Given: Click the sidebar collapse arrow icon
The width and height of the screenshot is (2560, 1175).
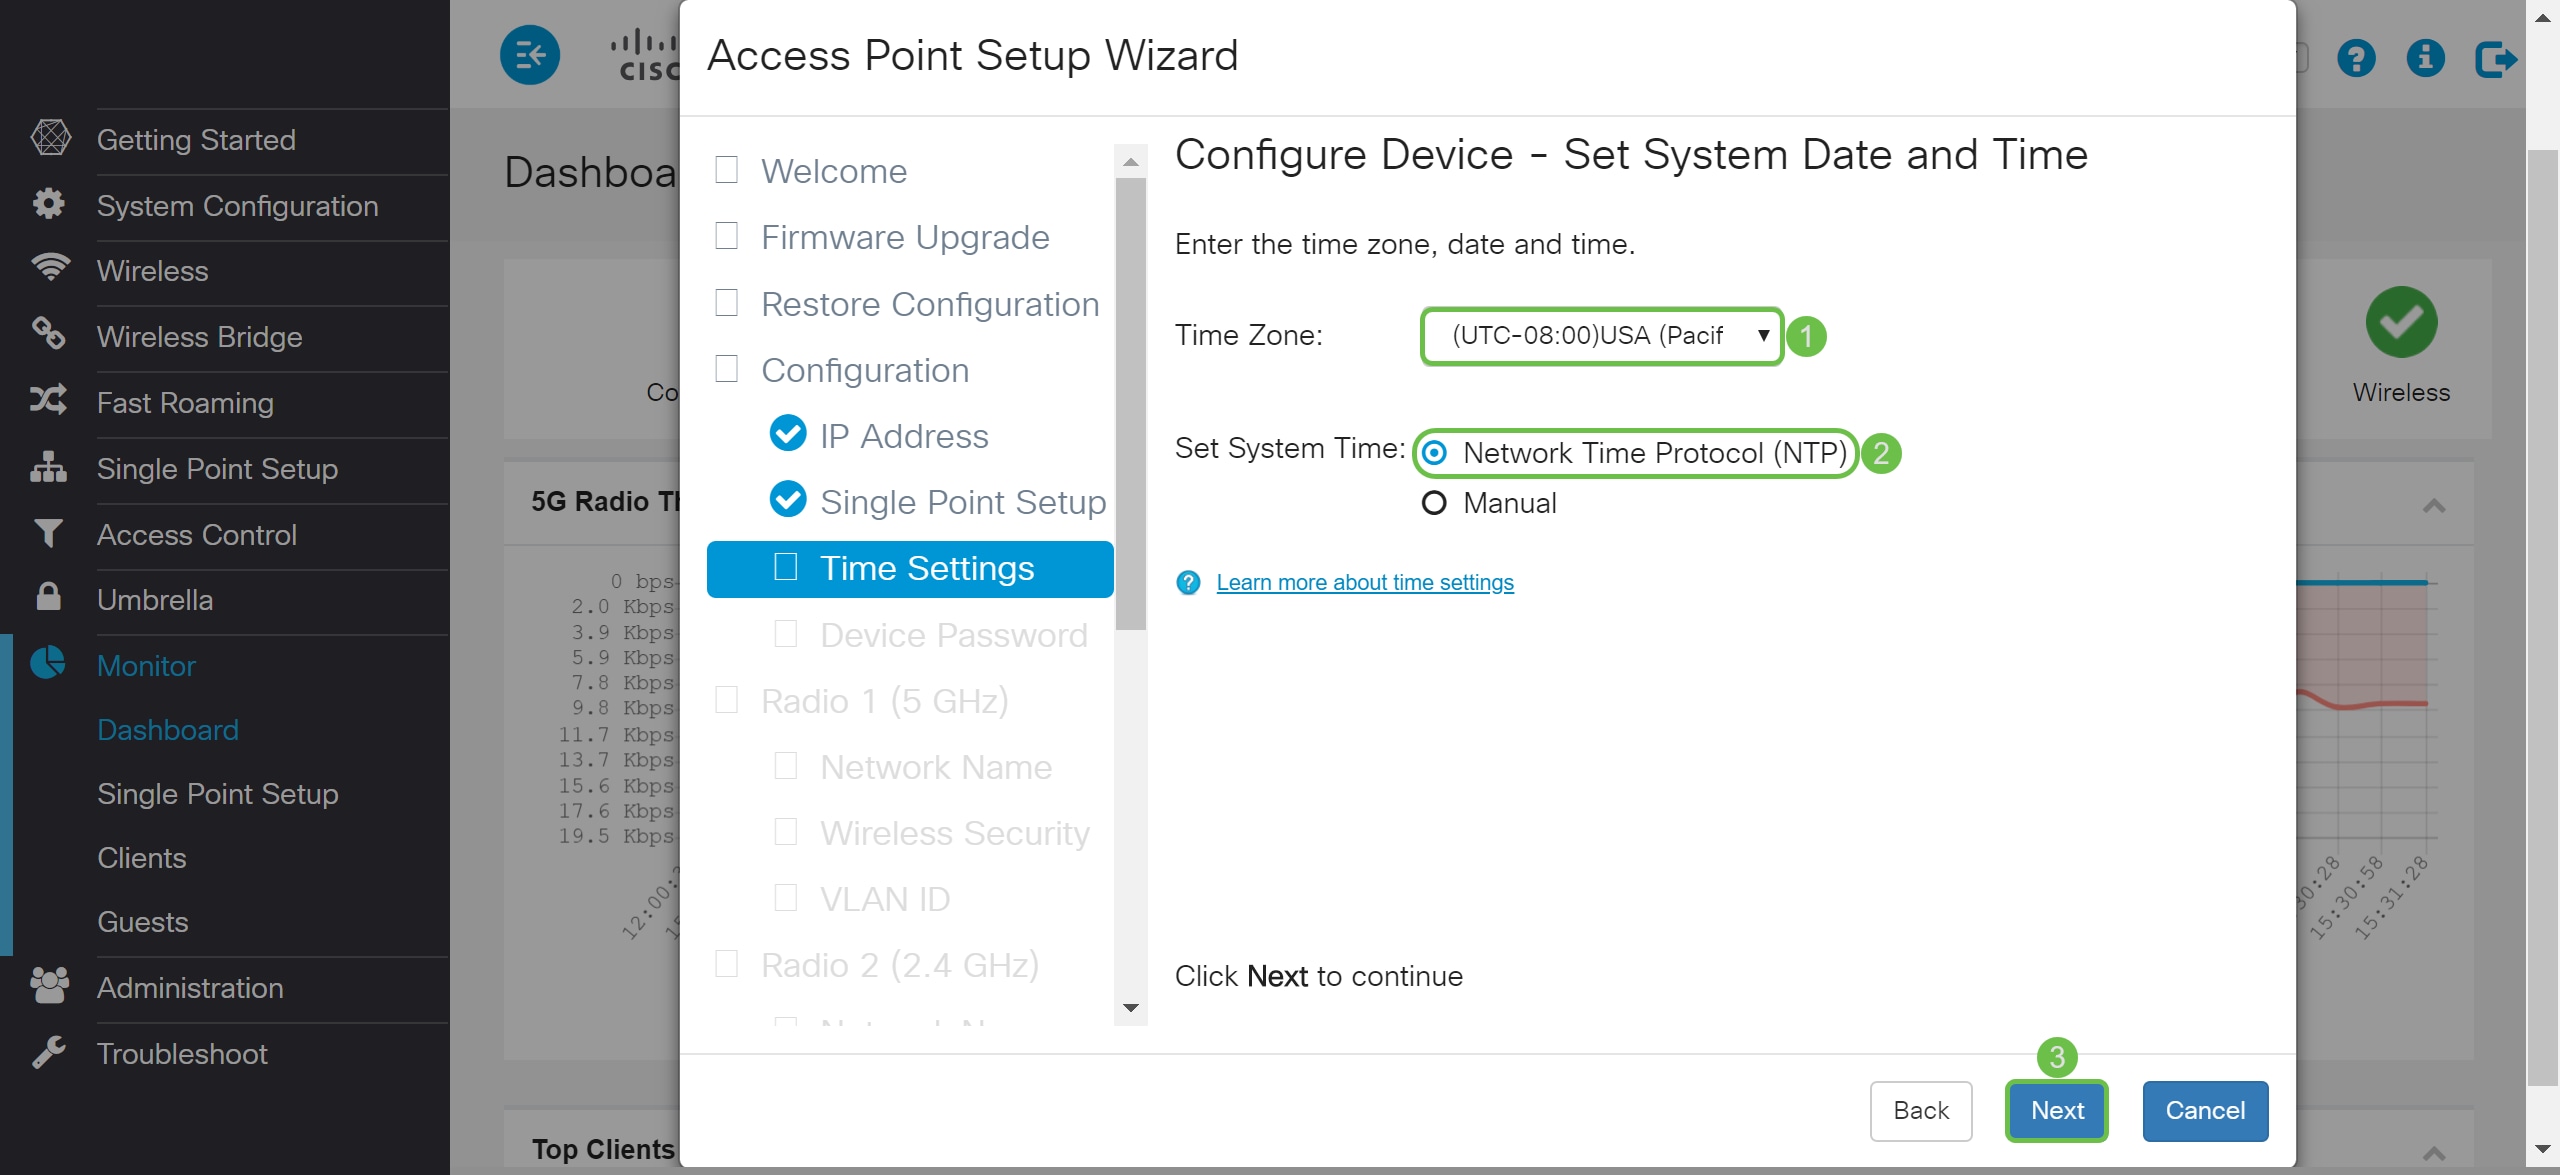Looking at the screenshot, I should (x=529, y=55).
